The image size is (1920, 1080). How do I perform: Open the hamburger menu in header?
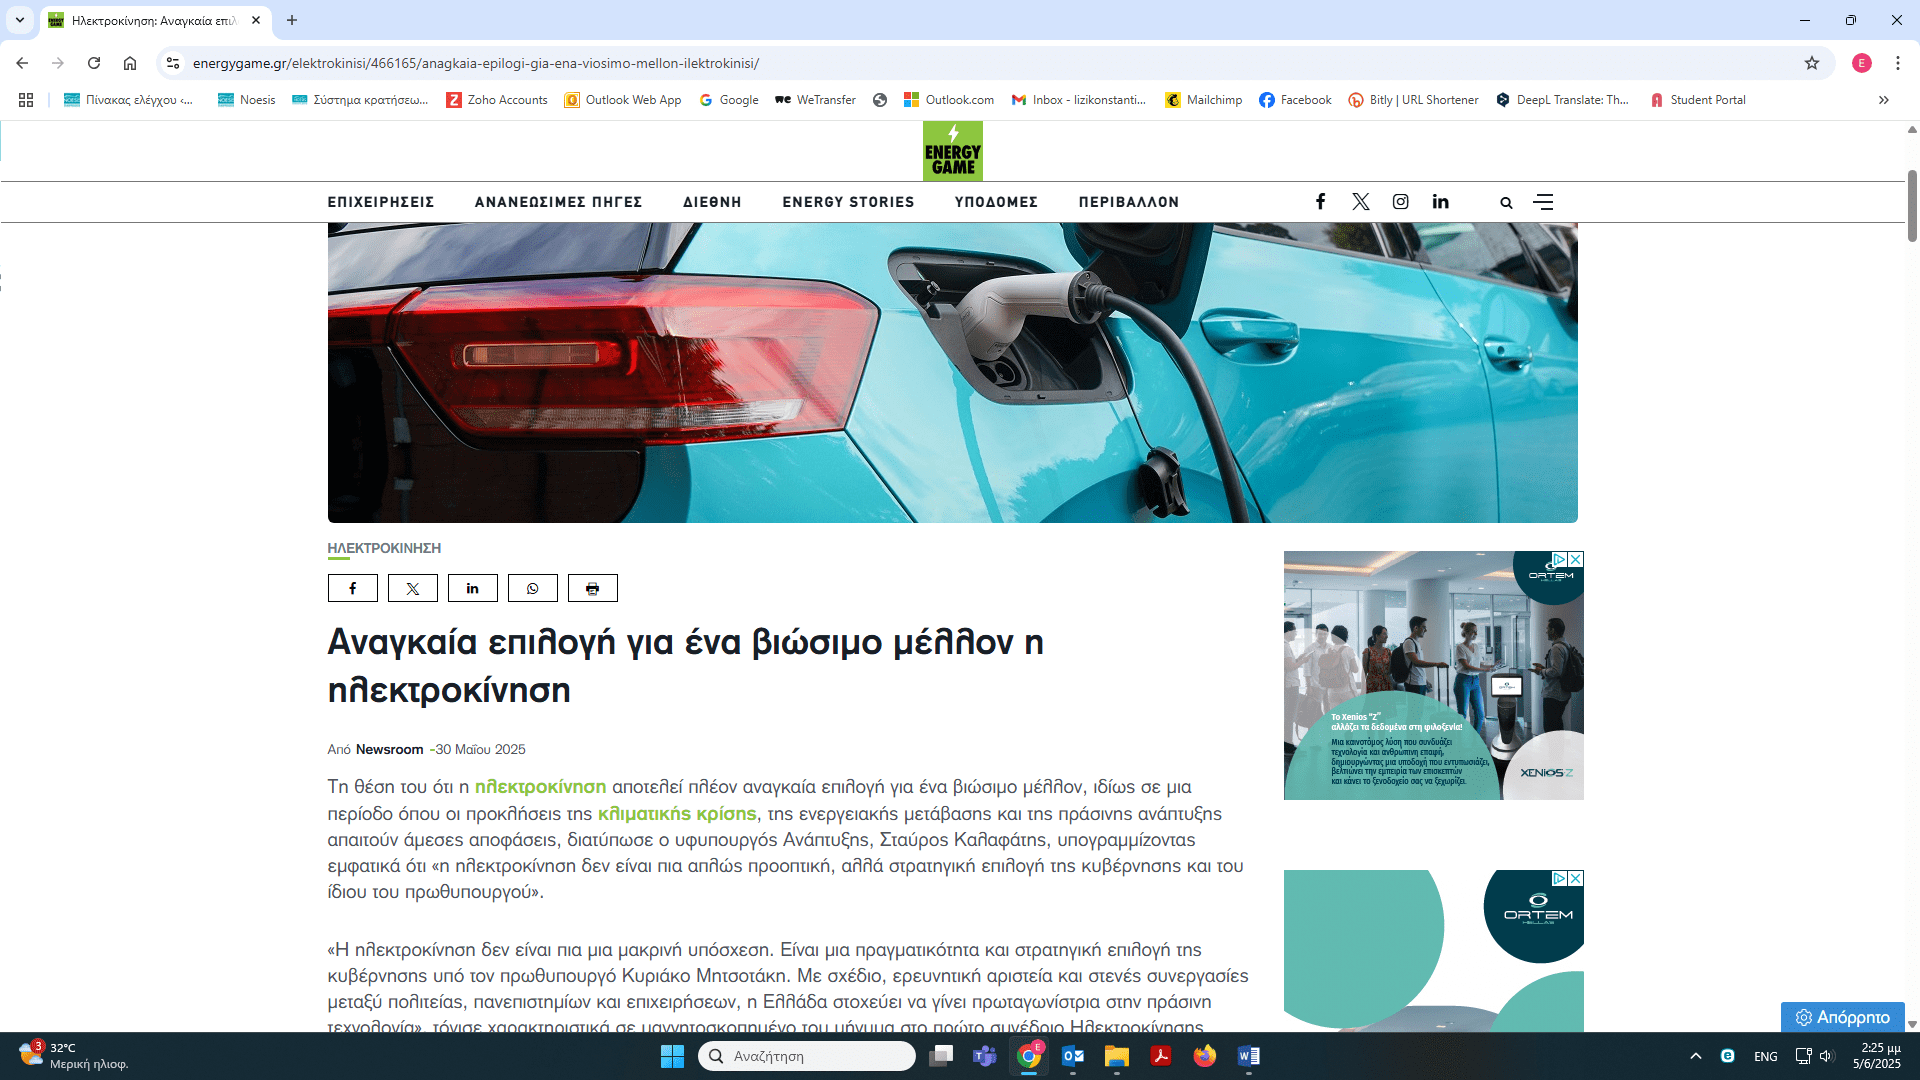click(x=1543, y=202)
